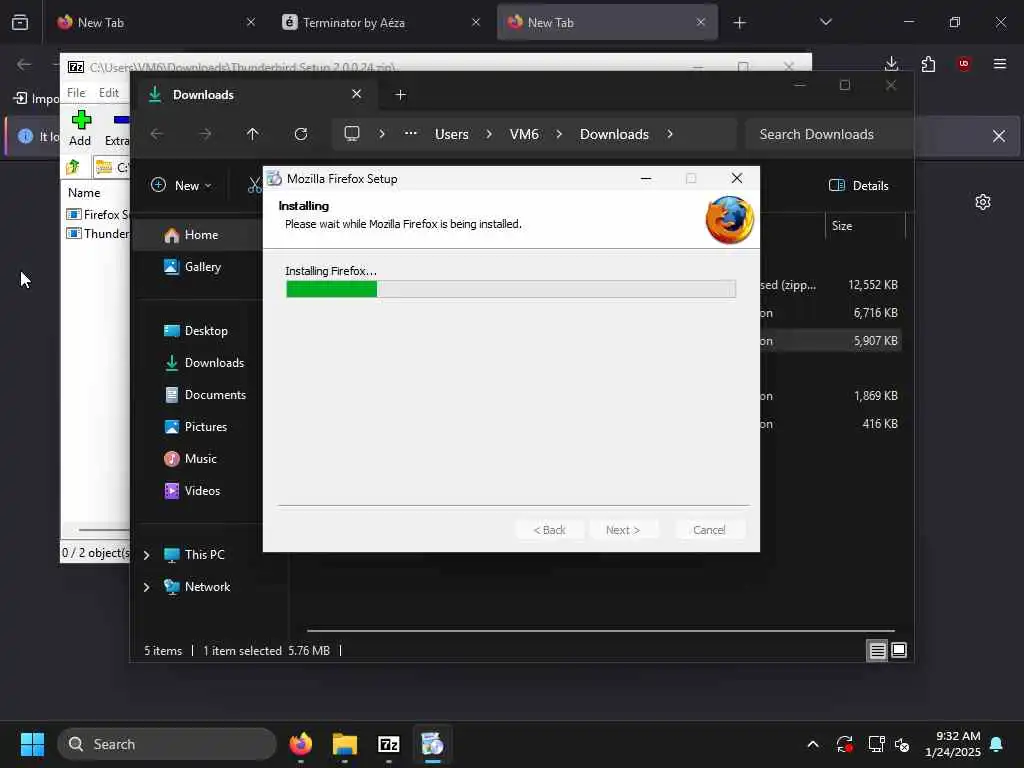Switch to large thumbnails view layout

(x=899, y=650)
